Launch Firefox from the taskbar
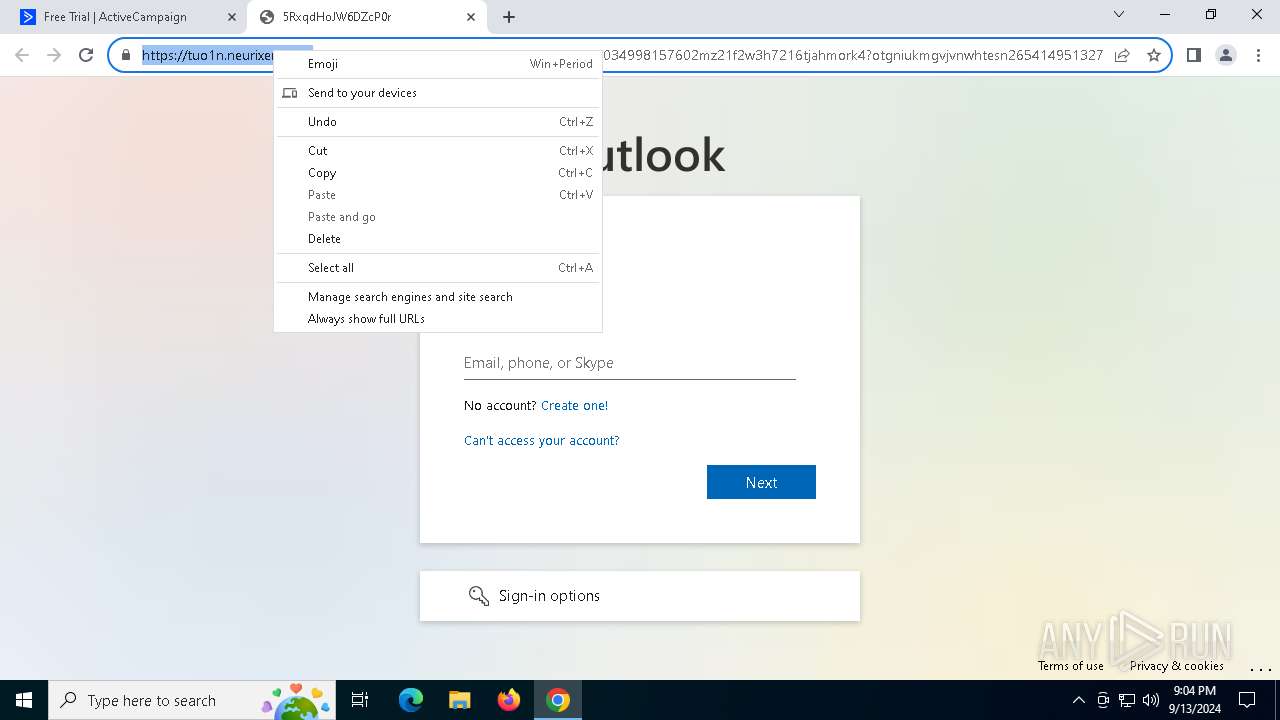Image resolution: width=1280 pixels, height=720 pixels. pos(509,700)
